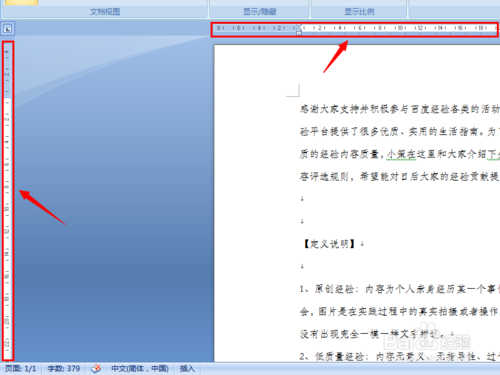Viewport: 500px width, 375px height.
Task: Click first text line beginning 感谢大家支持
Action: point(400,109)
